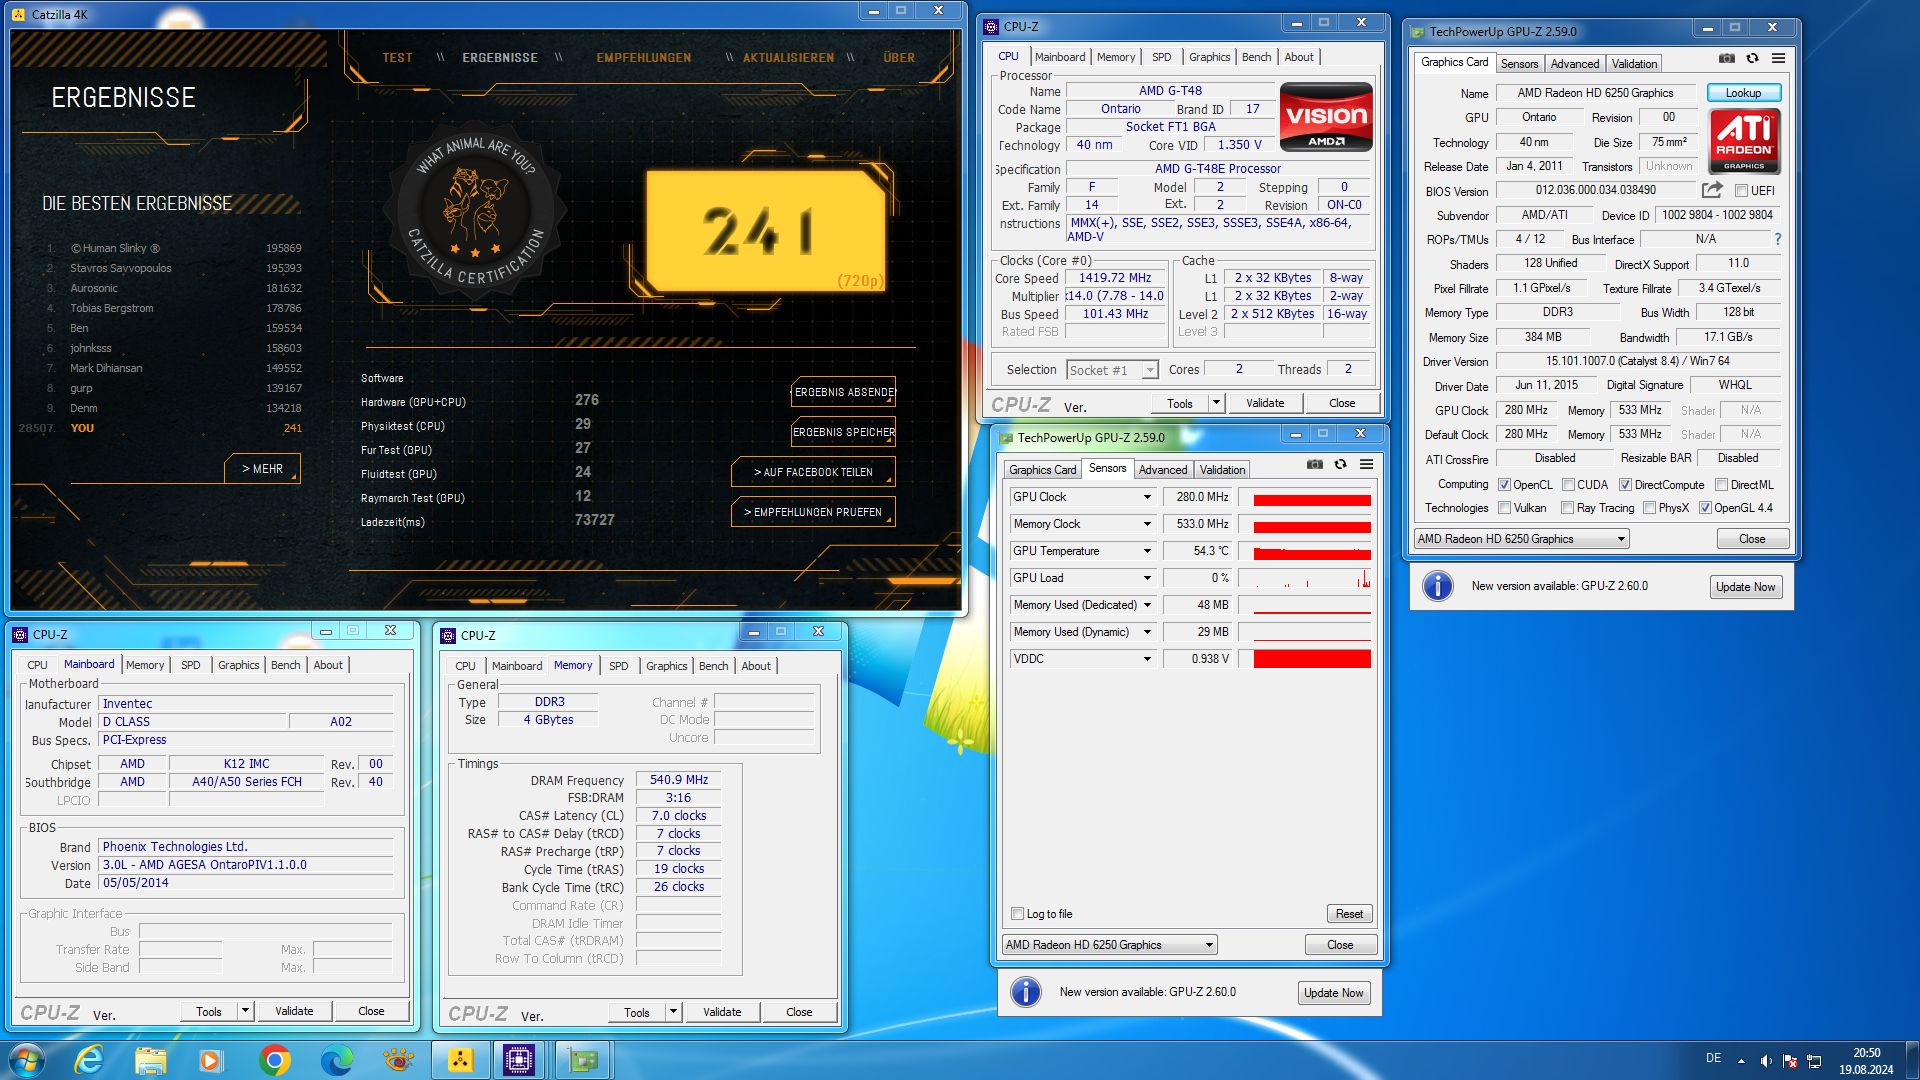Switch to CPU-Z via taskbar icon
The width and height of the screenshot is (1920, 1080).
coord(520,1059)
